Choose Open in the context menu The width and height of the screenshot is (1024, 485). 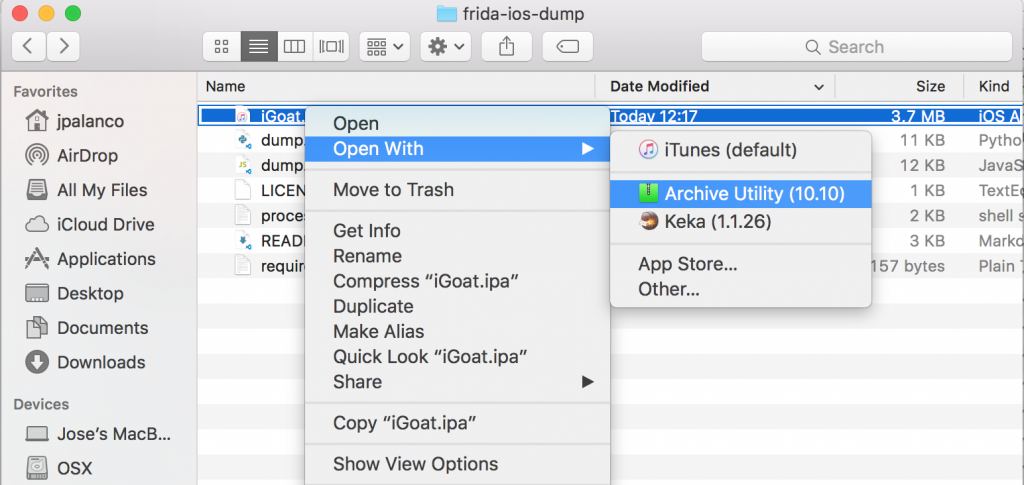coord(458,123)
